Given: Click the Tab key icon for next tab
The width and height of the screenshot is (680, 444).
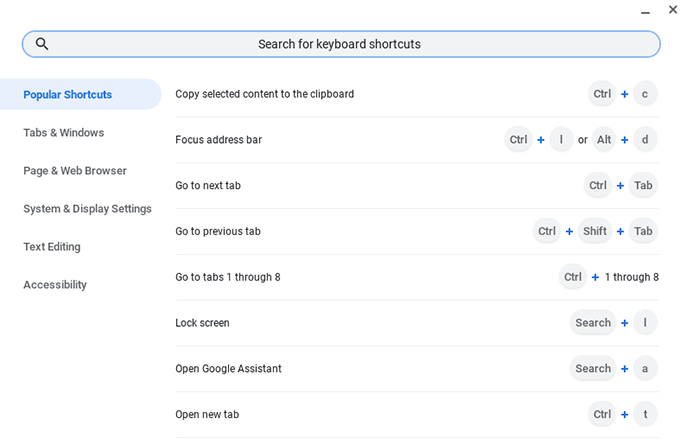Looking at the screenshot, I should (x=643, y=185).
